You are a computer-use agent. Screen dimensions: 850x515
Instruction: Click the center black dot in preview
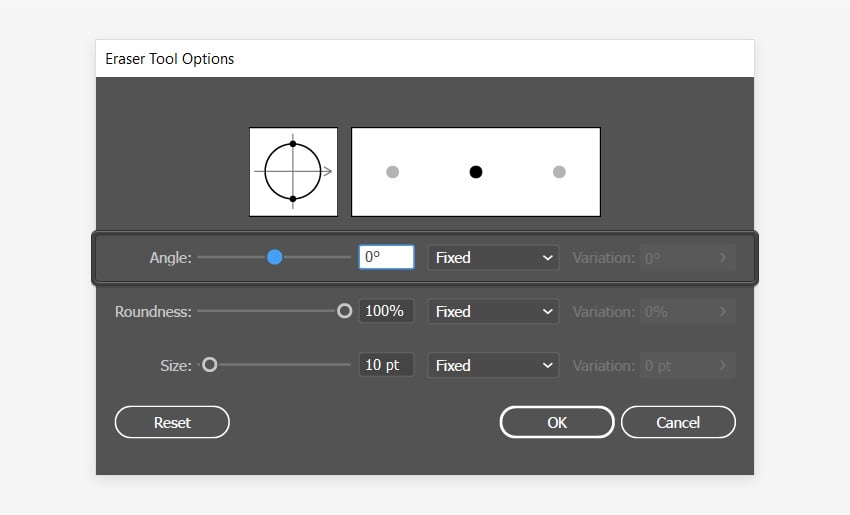pos(476,172)
